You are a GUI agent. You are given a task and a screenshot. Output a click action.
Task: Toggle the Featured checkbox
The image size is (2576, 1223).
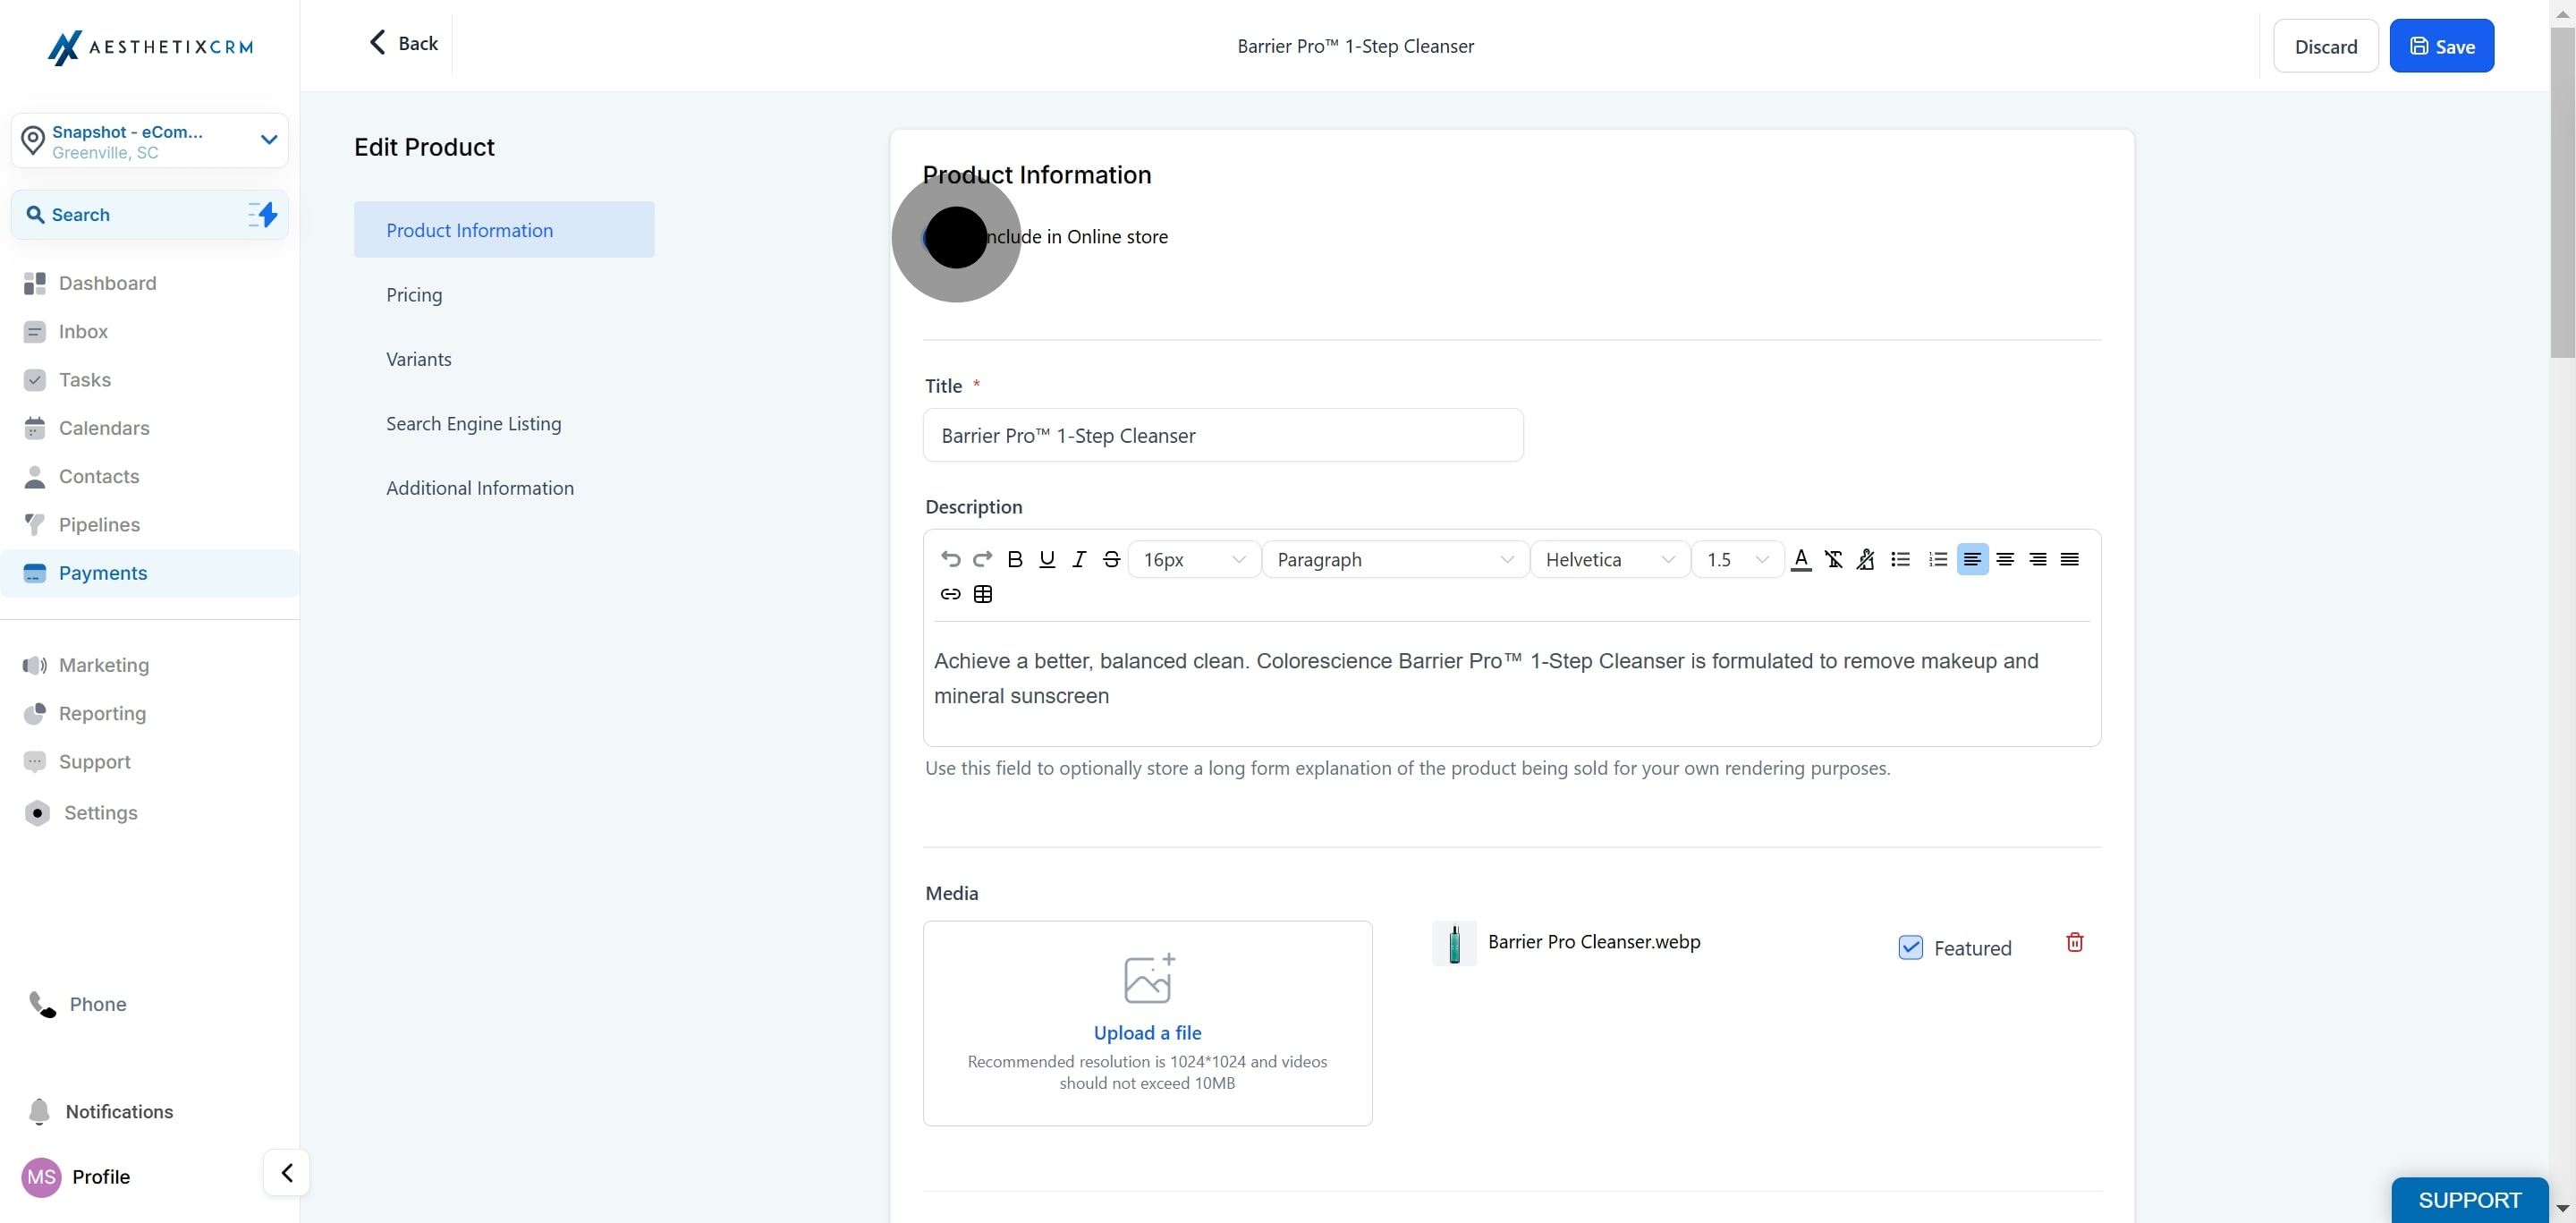1910,947
